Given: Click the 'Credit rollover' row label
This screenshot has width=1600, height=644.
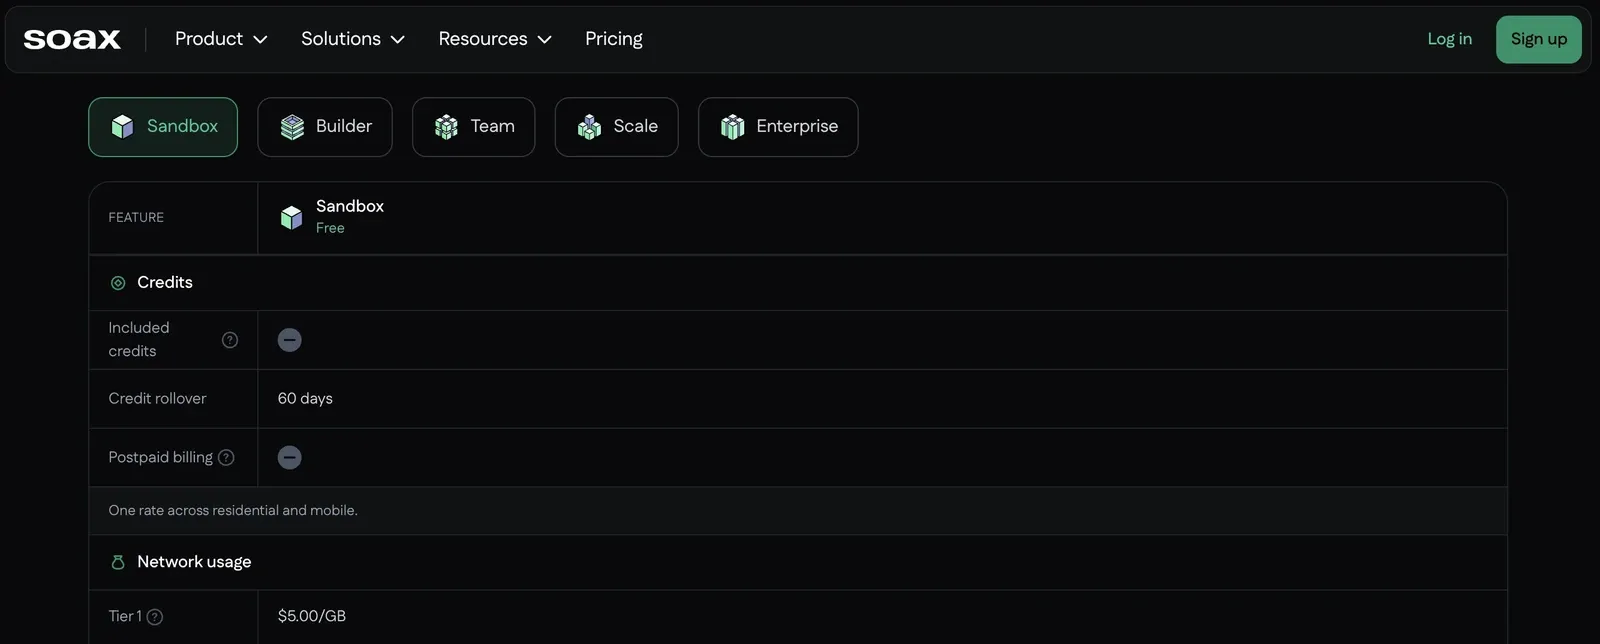Looking at the screenshot, I should pyautogui.click(x=157, y=398).
